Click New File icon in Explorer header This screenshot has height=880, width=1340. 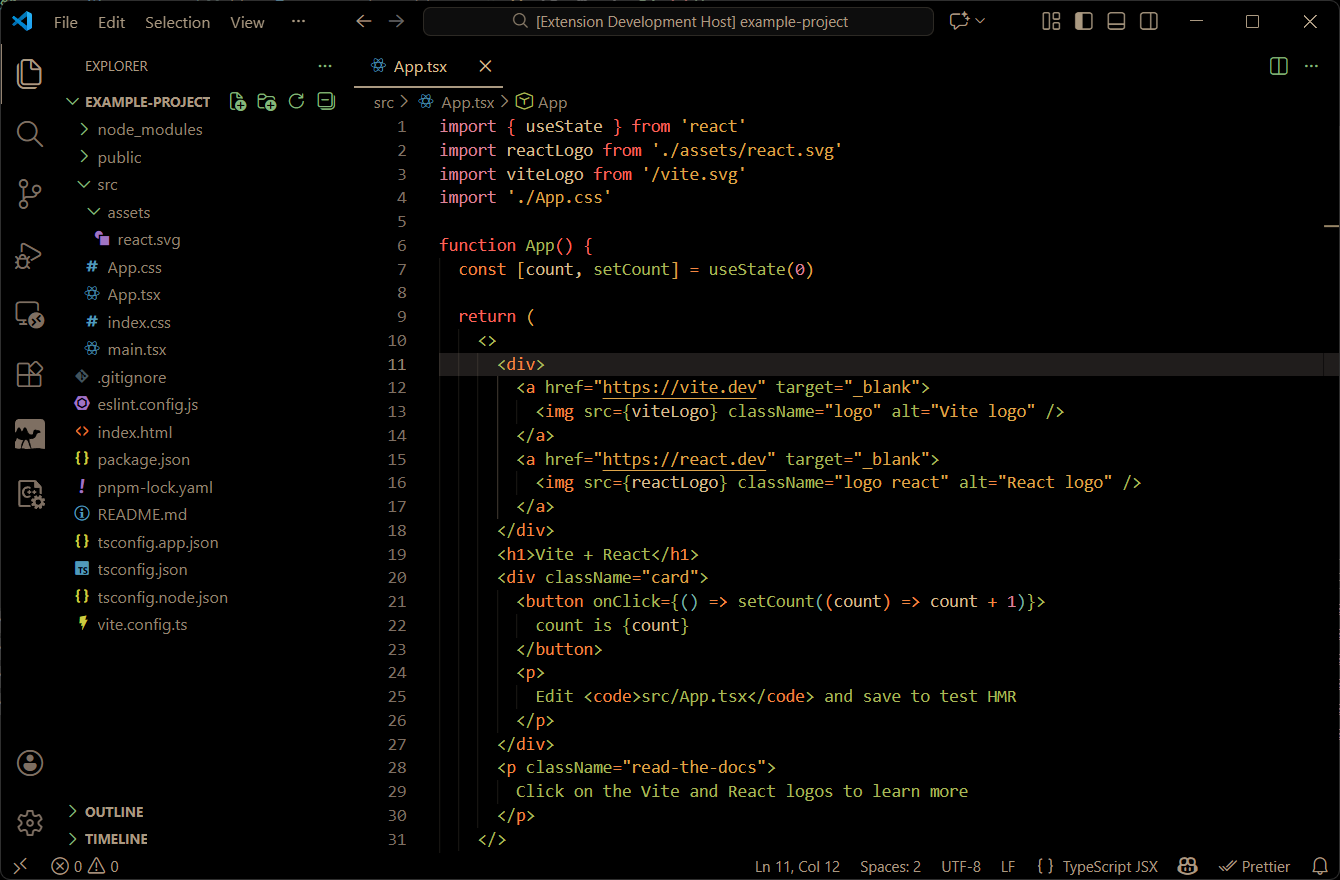(x=238, y=101)
